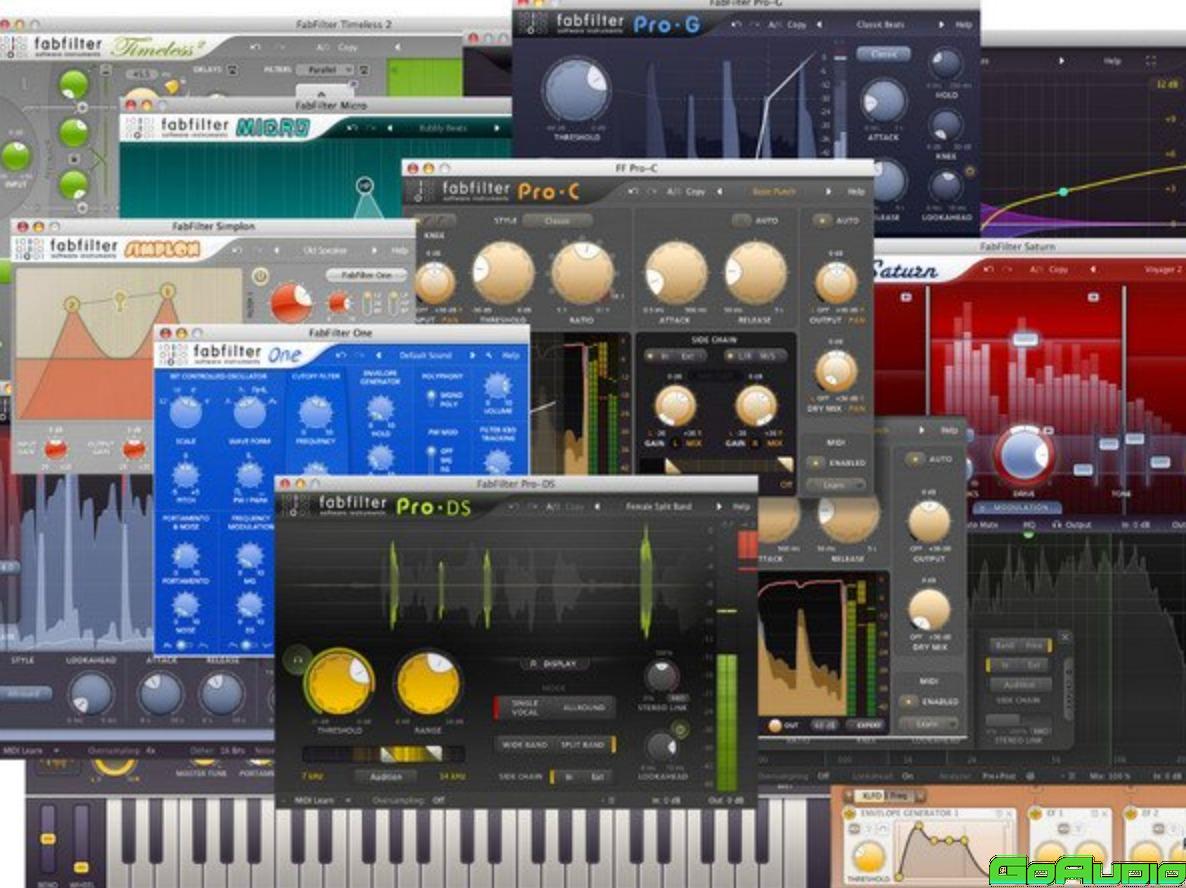Viewport: 1186px width, 888px height.
Task: Select WIDE BAND mode in Pro-DS
Action: (x=525, y=745)
